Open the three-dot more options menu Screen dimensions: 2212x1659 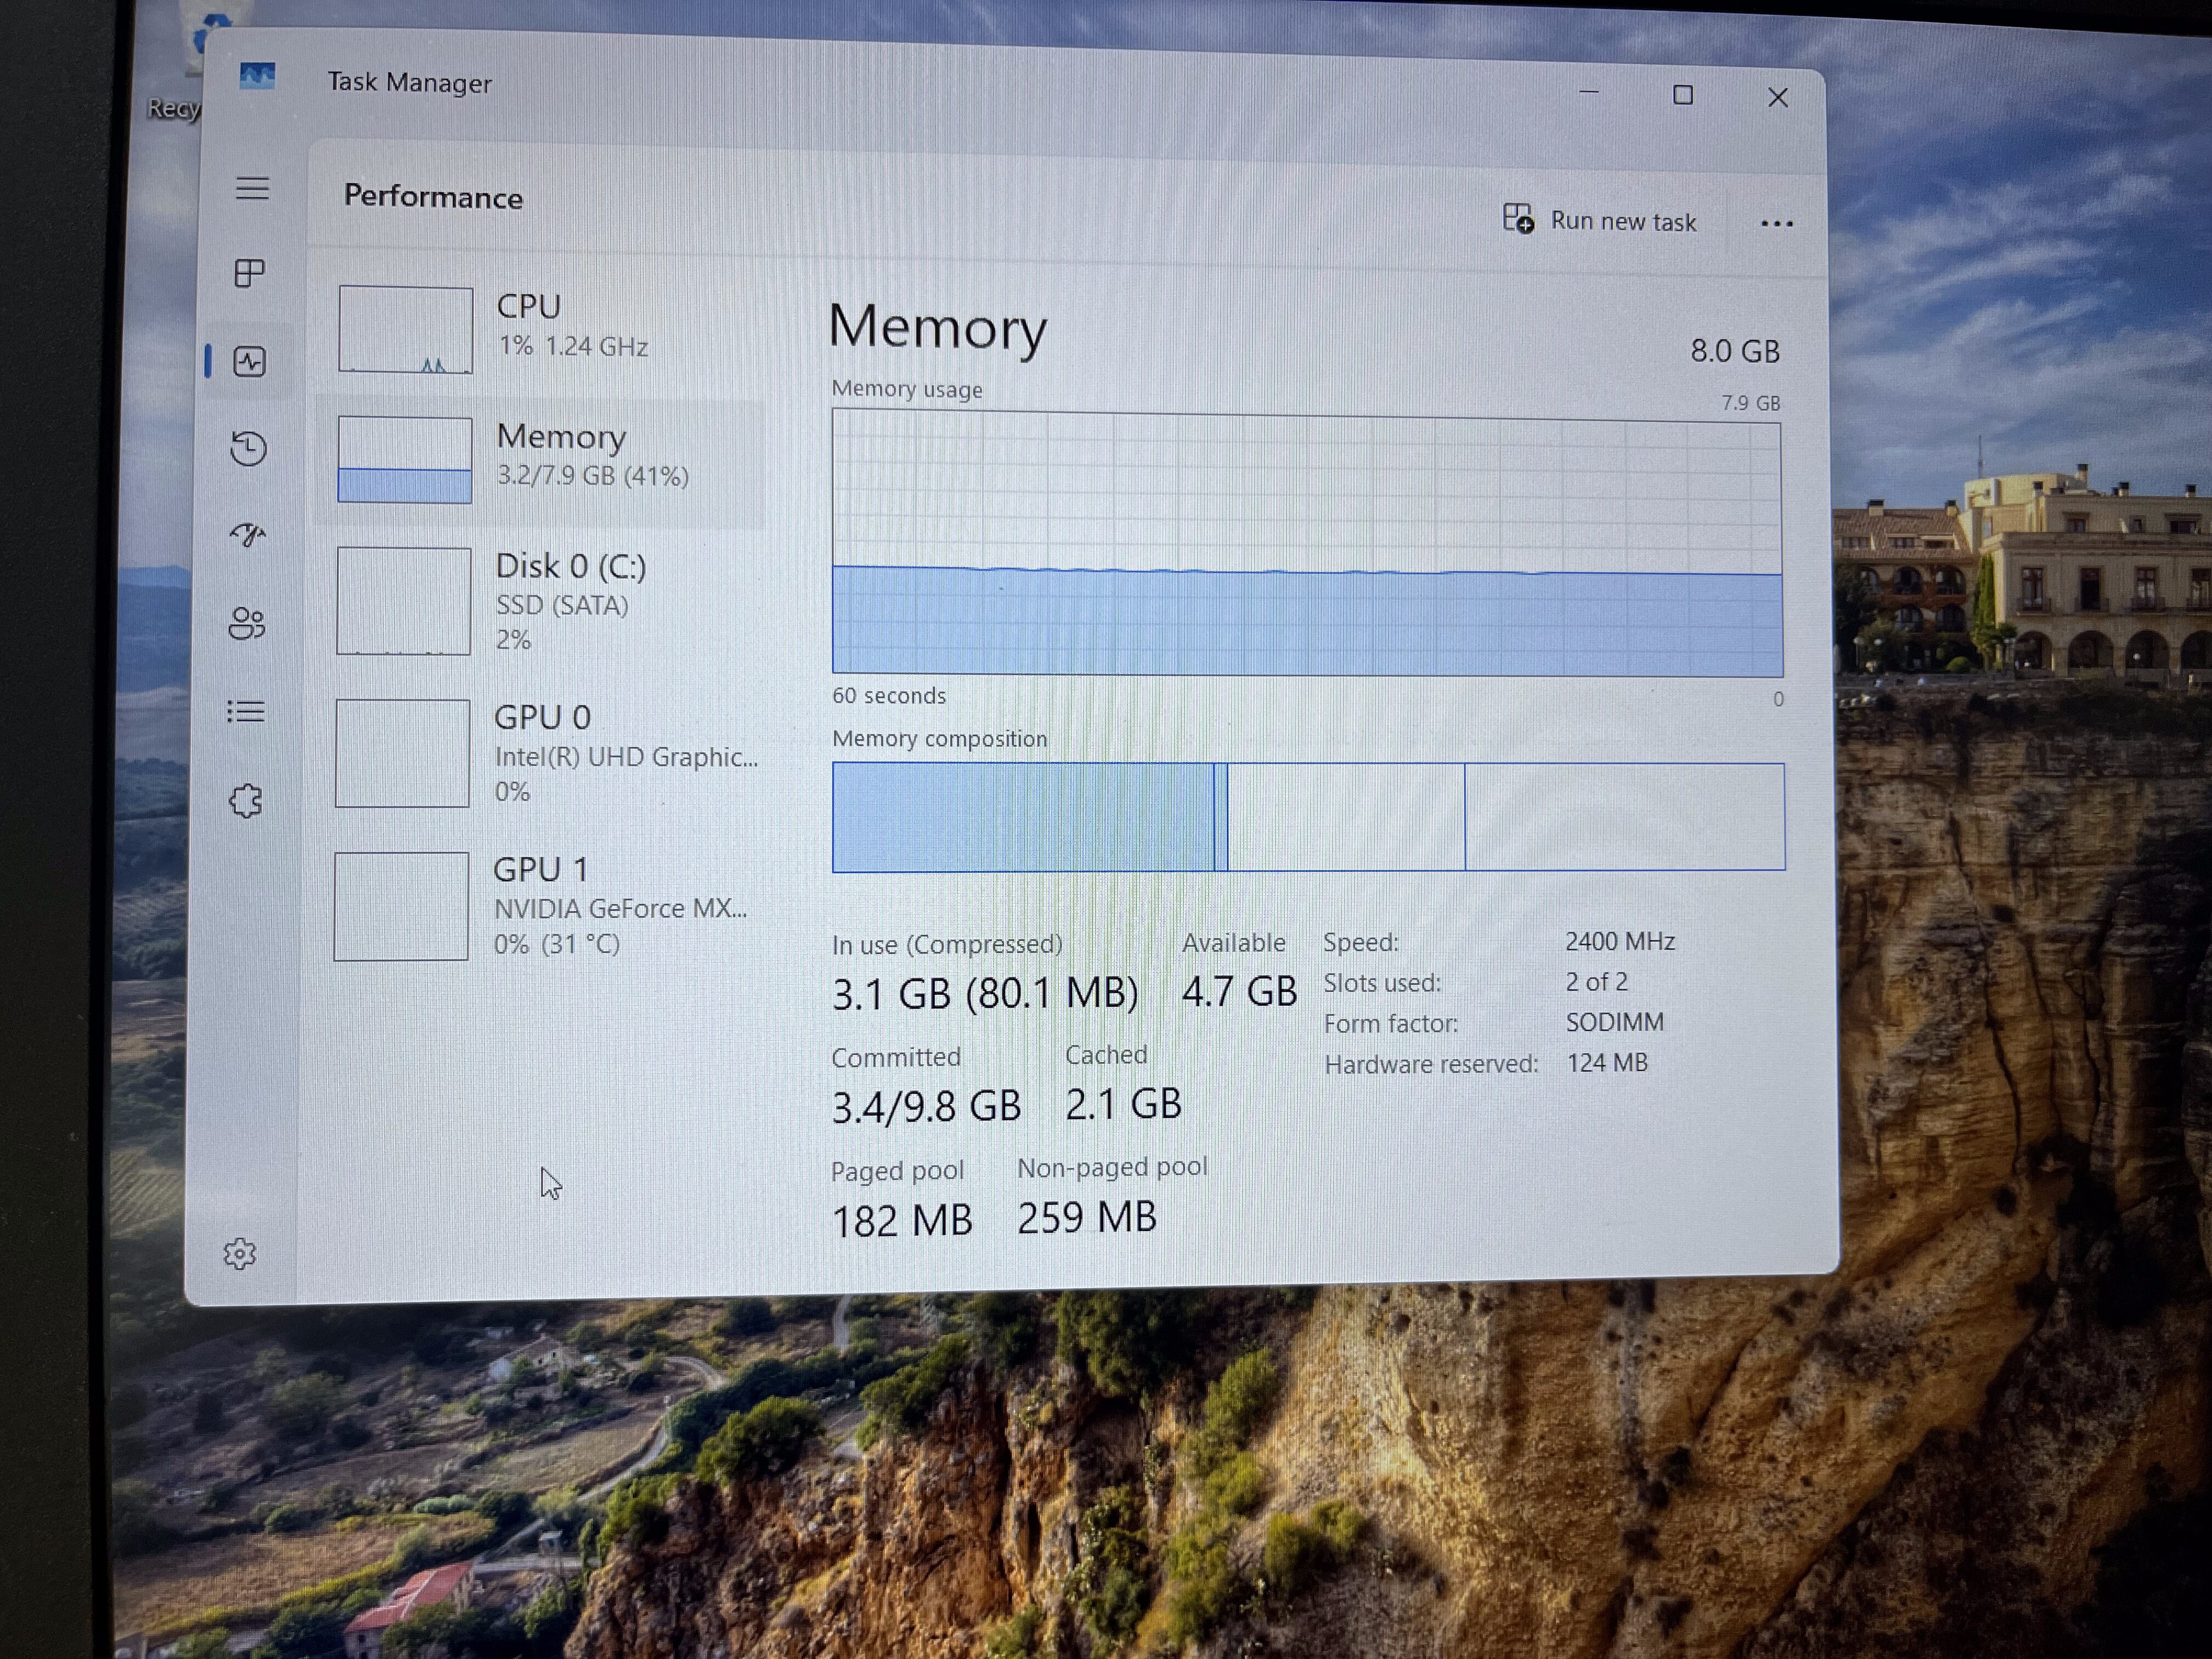pyautogui.click(x=1776, y=223)
